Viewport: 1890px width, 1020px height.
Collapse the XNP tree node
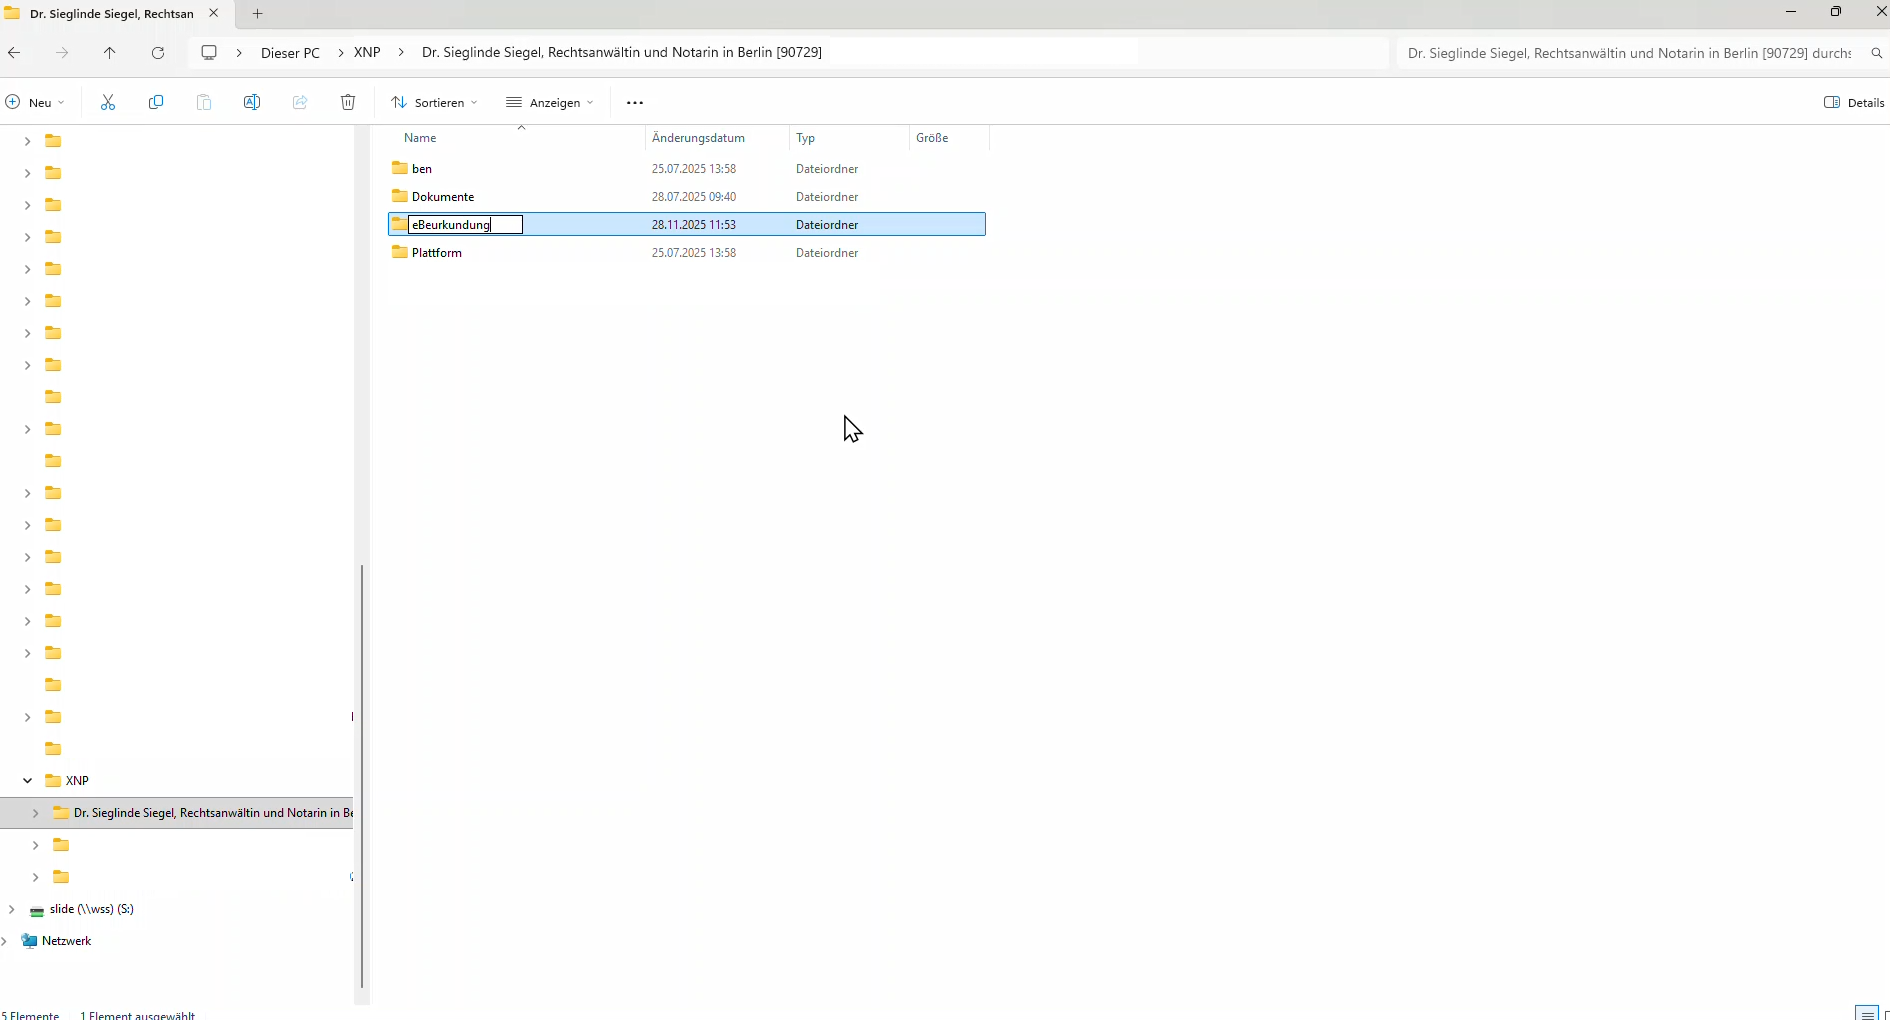(27, 781)
